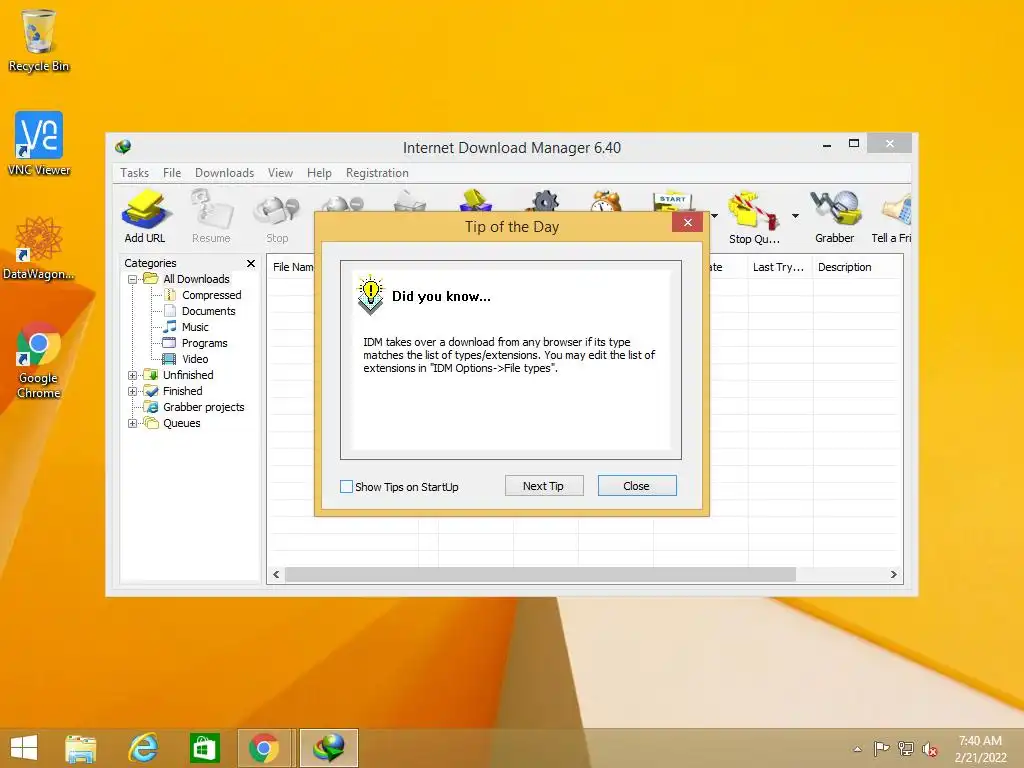Click the IDM globe icon in title bar

tap(123, 147)
